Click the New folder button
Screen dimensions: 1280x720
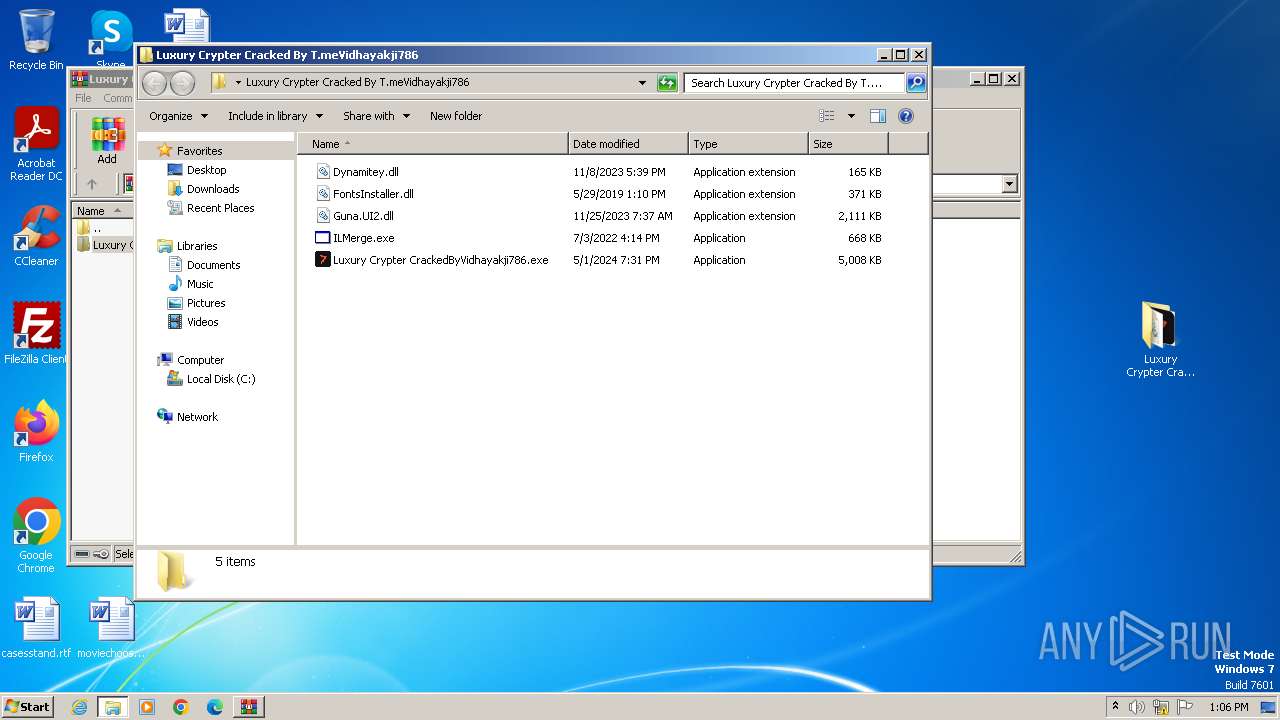(x=456, y=116)
